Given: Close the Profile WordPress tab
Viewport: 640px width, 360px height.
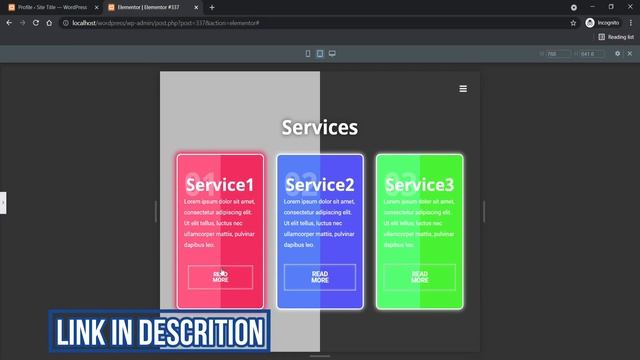Looking at the screenshot, I should pyautogui.click(x=97, y=7).
